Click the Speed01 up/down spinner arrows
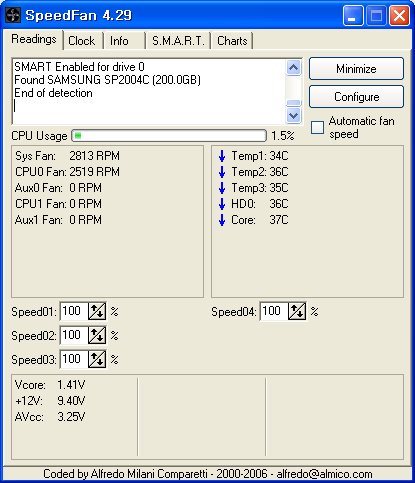The image size is (415, 483). [x=97, y=311]
